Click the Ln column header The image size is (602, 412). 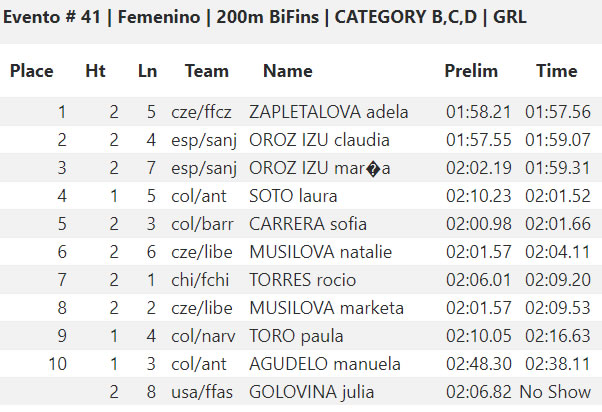[147, 71]
